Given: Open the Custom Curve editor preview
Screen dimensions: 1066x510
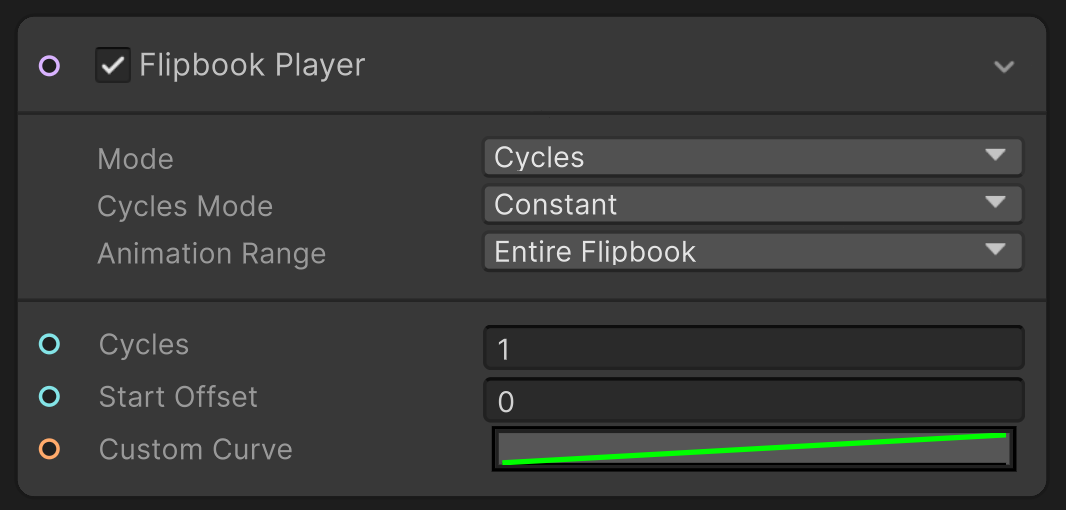Looking at the screenshot, I should tap(754, 449).
